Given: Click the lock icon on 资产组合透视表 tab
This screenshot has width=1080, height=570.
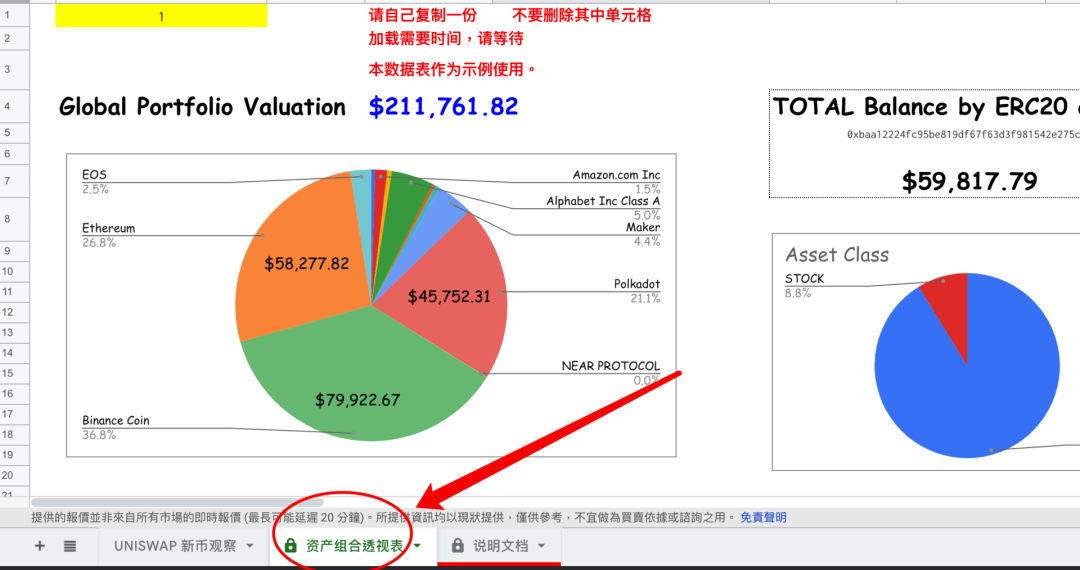Looking at the screenshot, I should click(x=291, y=546).
